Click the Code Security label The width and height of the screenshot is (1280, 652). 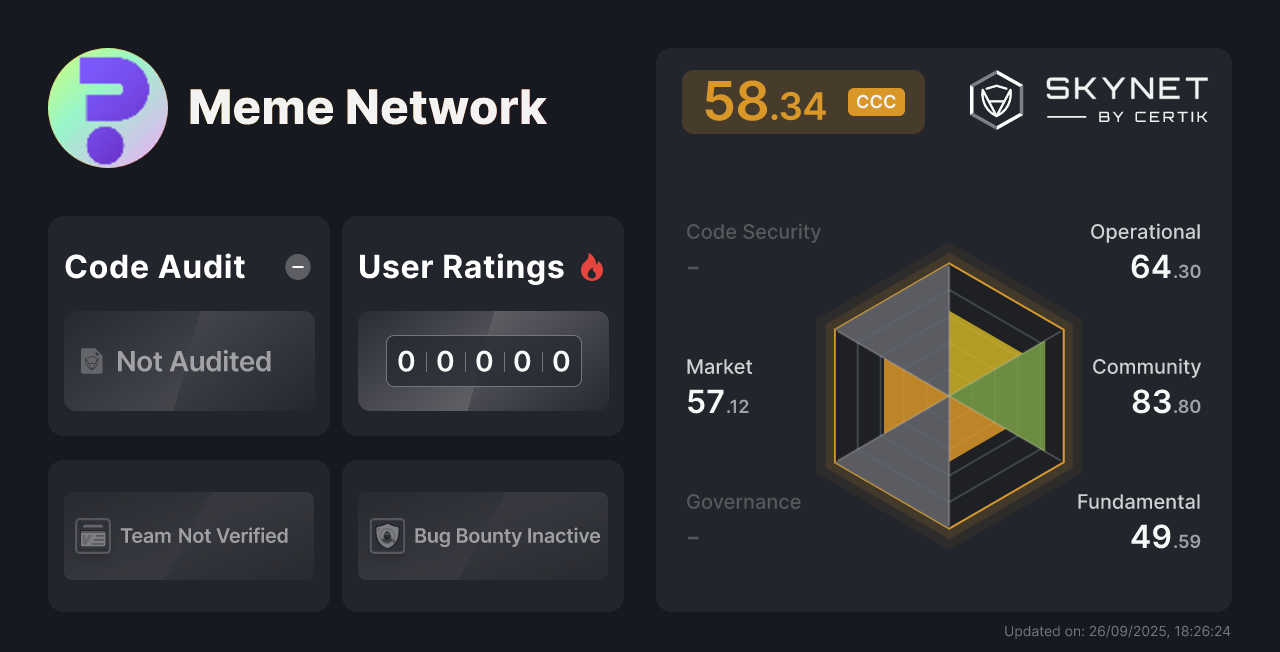pyautogui.click(x=753, y=232)
